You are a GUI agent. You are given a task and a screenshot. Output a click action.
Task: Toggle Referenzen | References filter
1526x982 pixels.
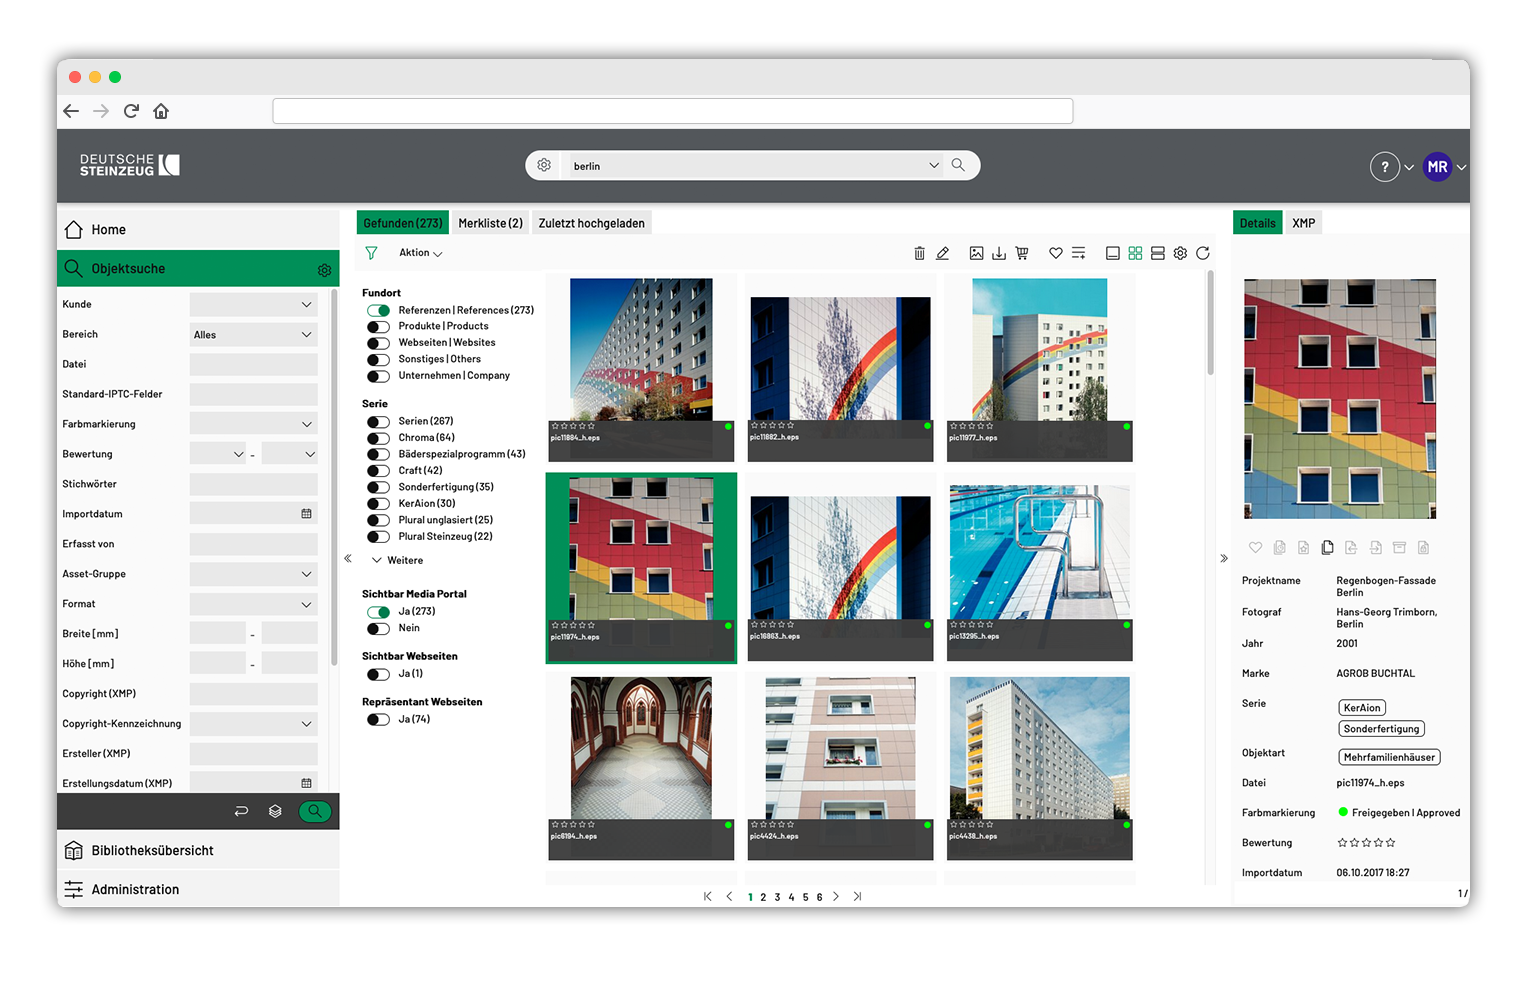(x=378, y=311)
